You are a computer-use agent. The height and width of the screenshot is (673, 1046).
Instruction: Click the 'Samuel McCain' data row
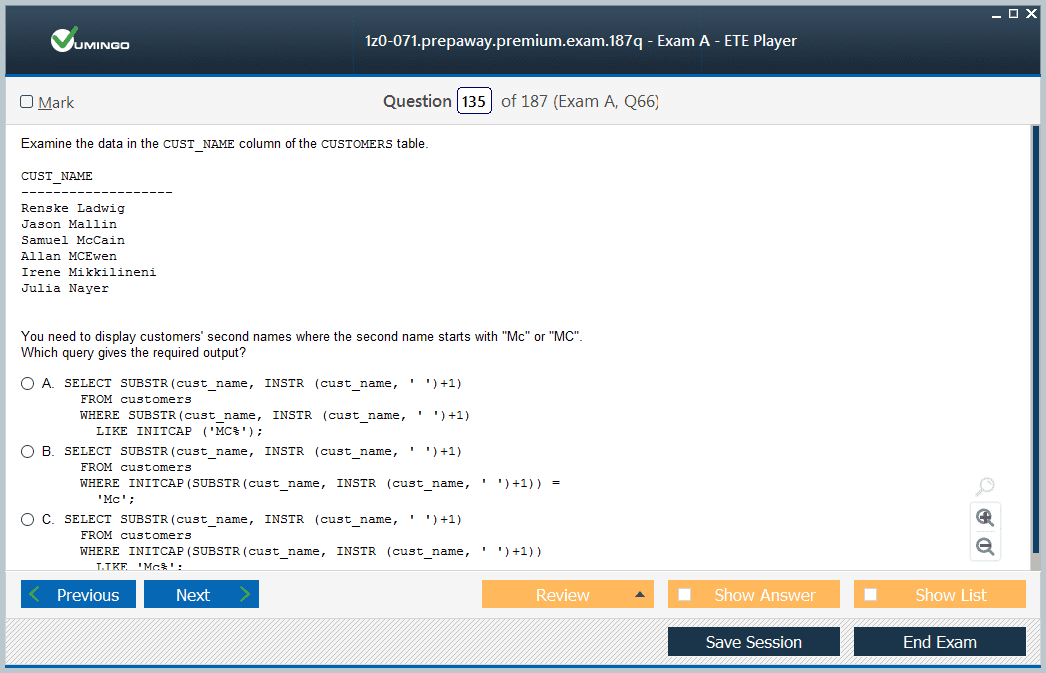[73, 240]
